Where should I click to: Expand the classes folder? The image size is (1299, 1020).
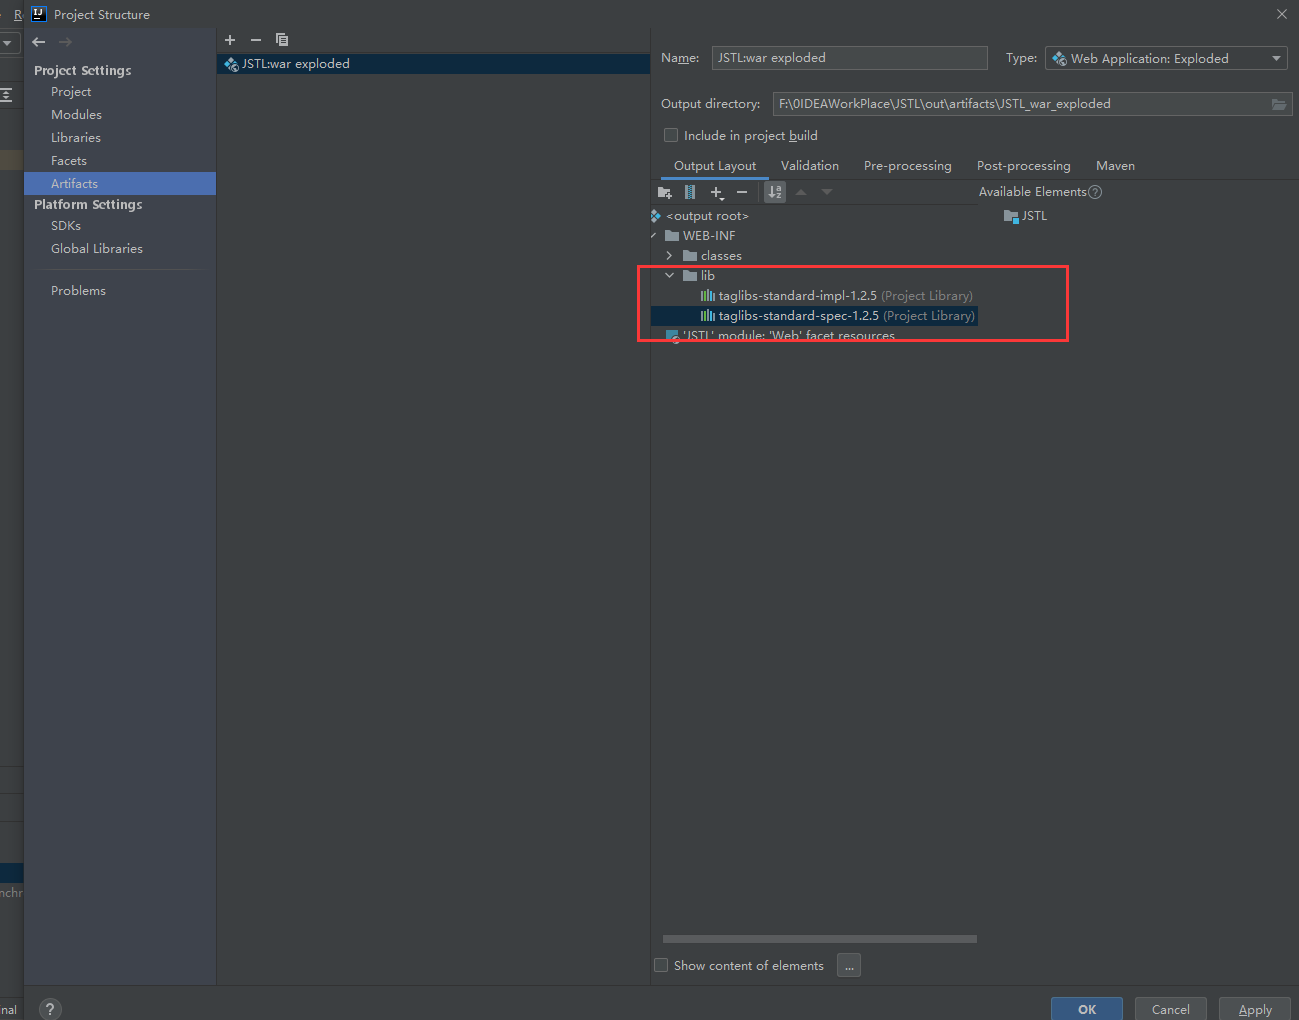(669, 256)
